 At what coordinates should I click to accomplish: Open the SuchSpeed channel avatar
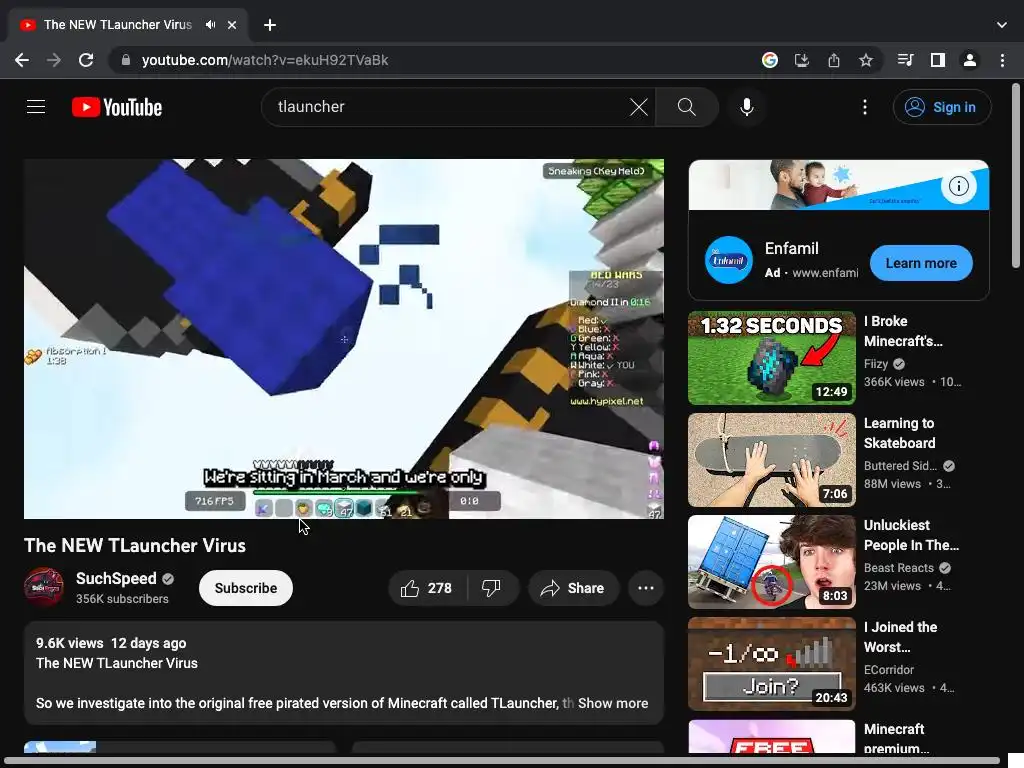(x=44, y=587)
